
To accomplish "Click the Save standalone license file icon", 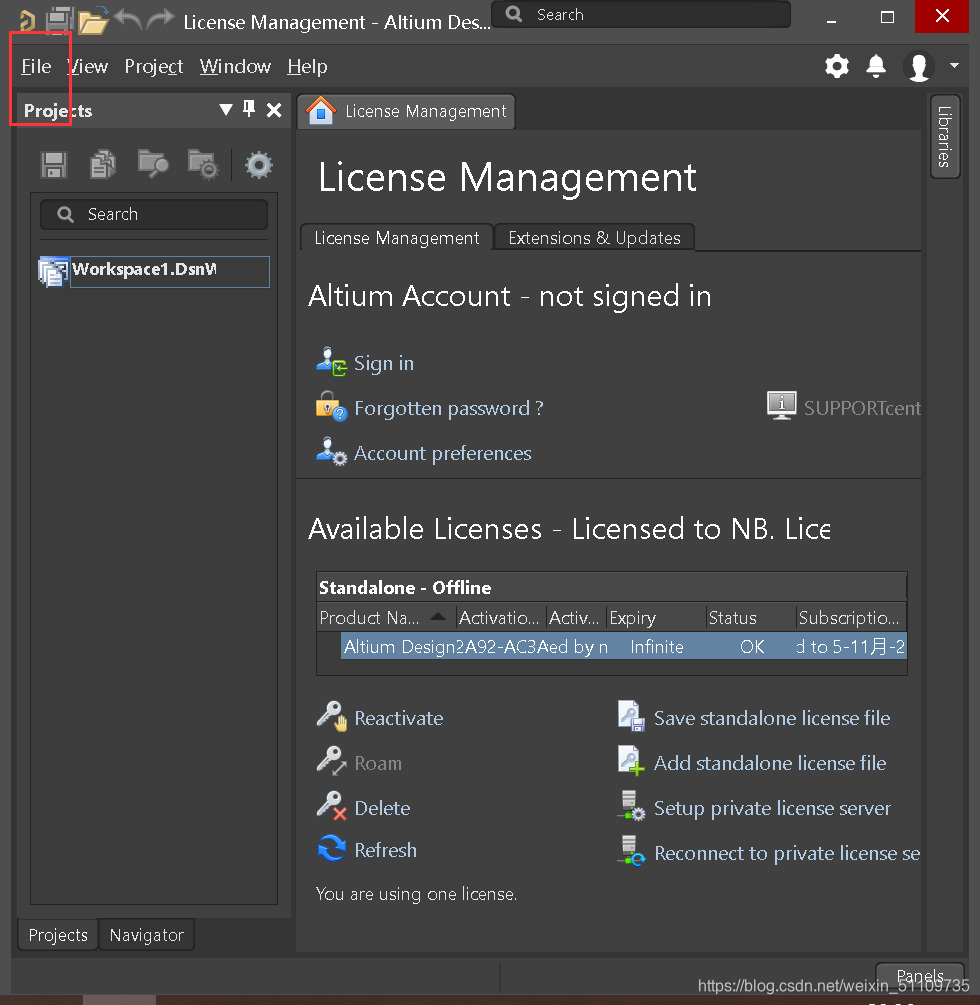I will pos(631,716).
